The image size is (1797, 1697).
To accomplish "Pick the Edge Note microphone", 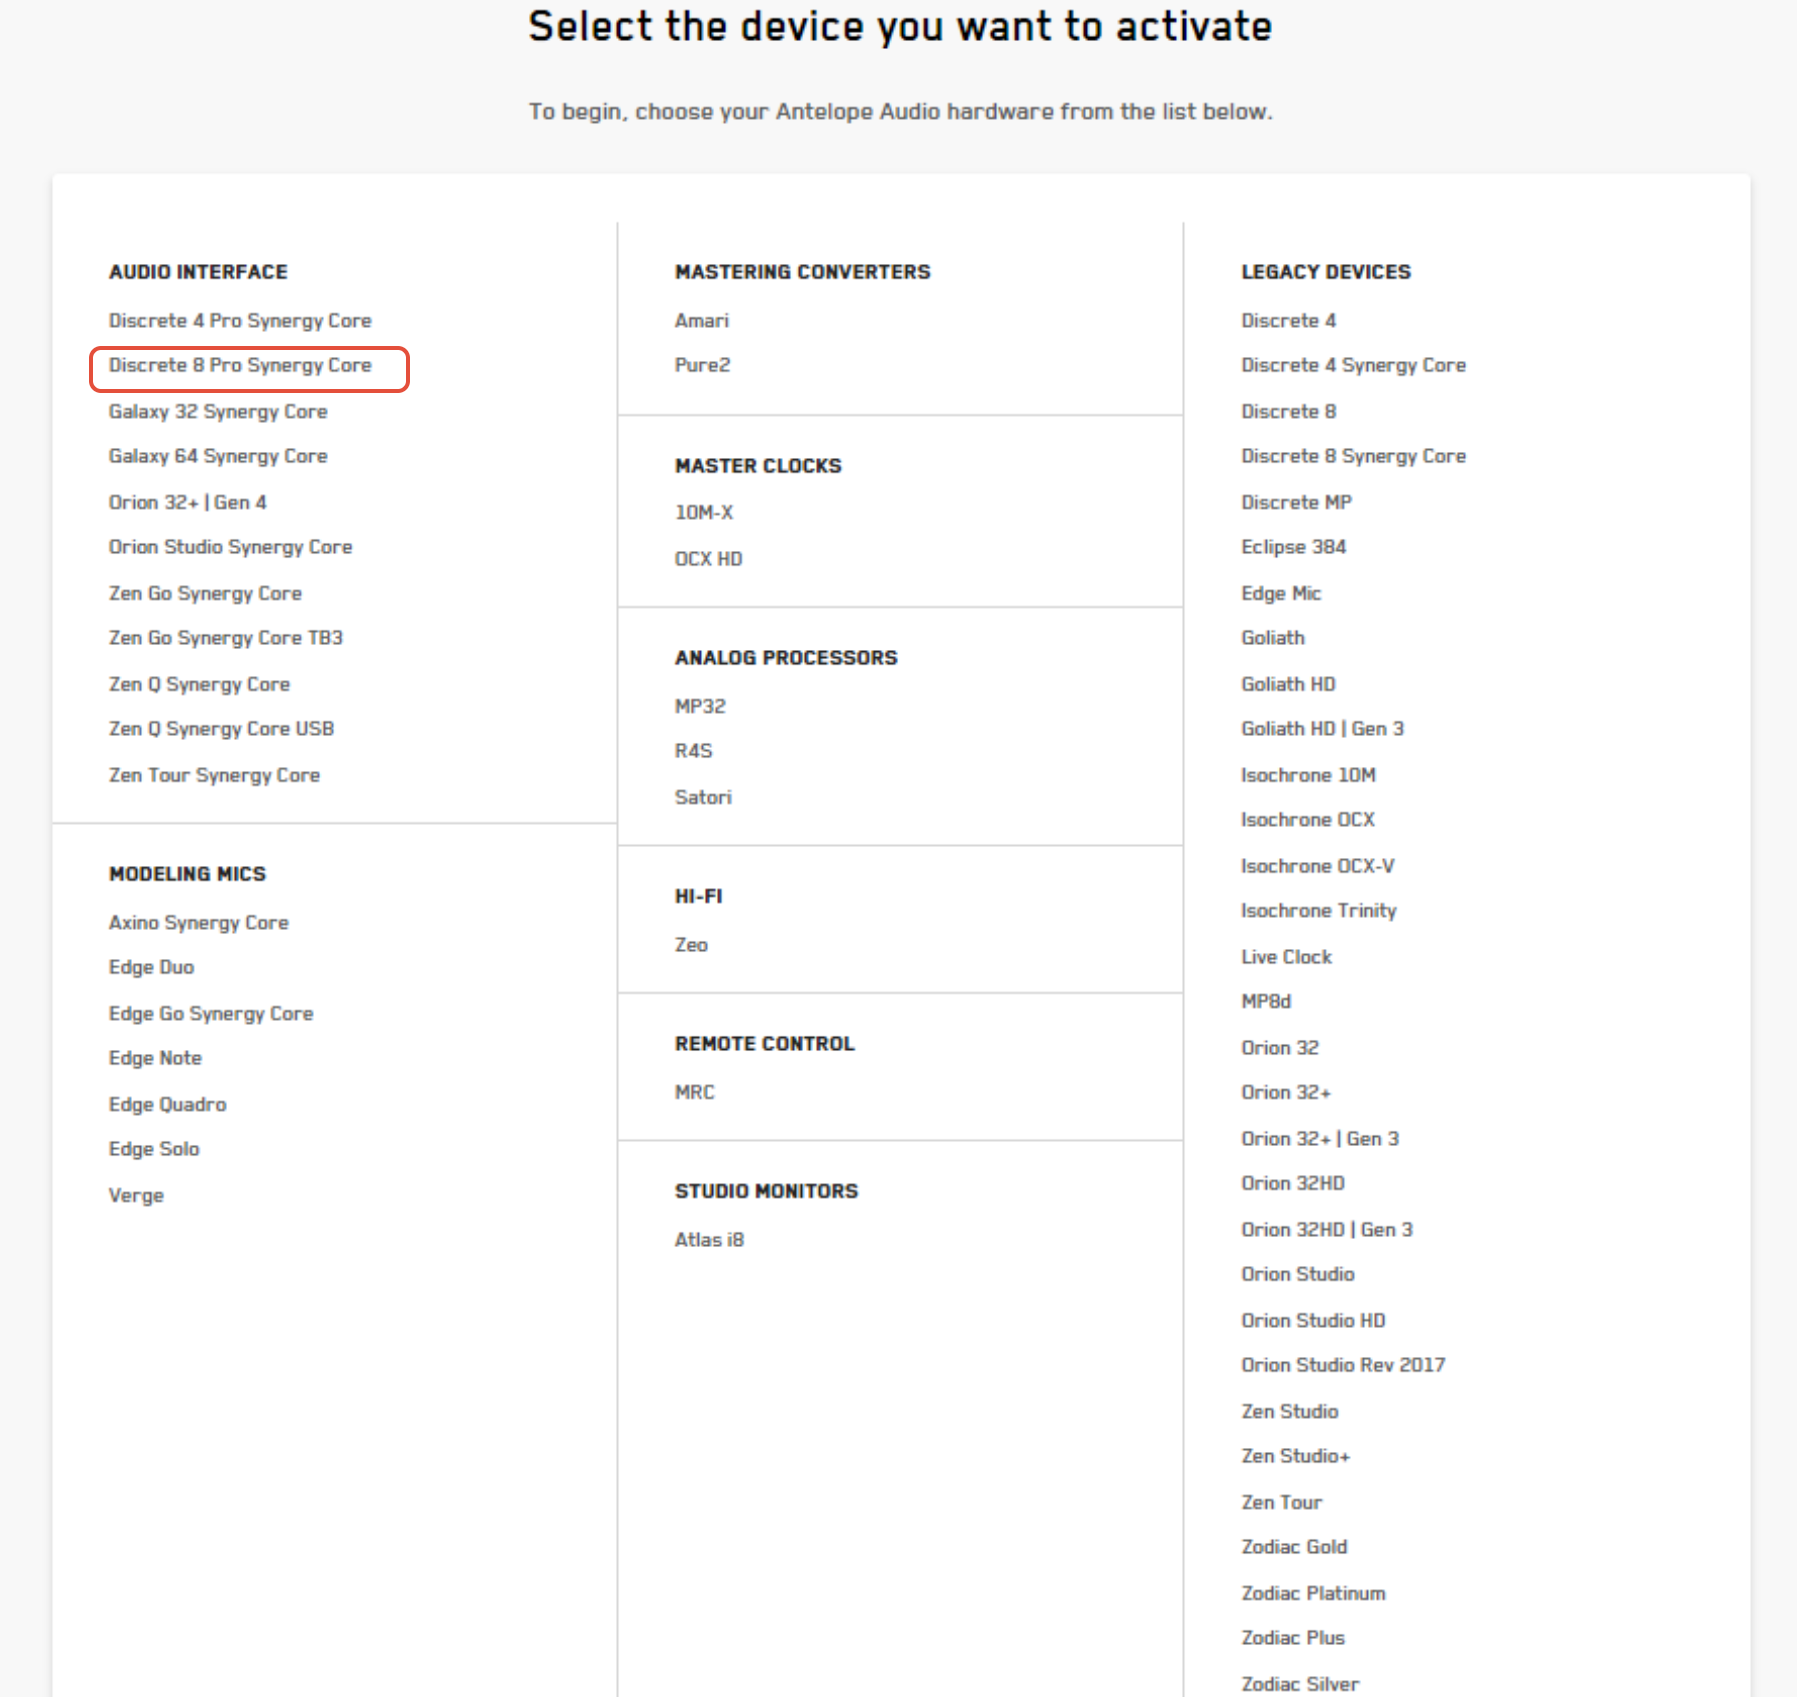I will coord(156,1059).
